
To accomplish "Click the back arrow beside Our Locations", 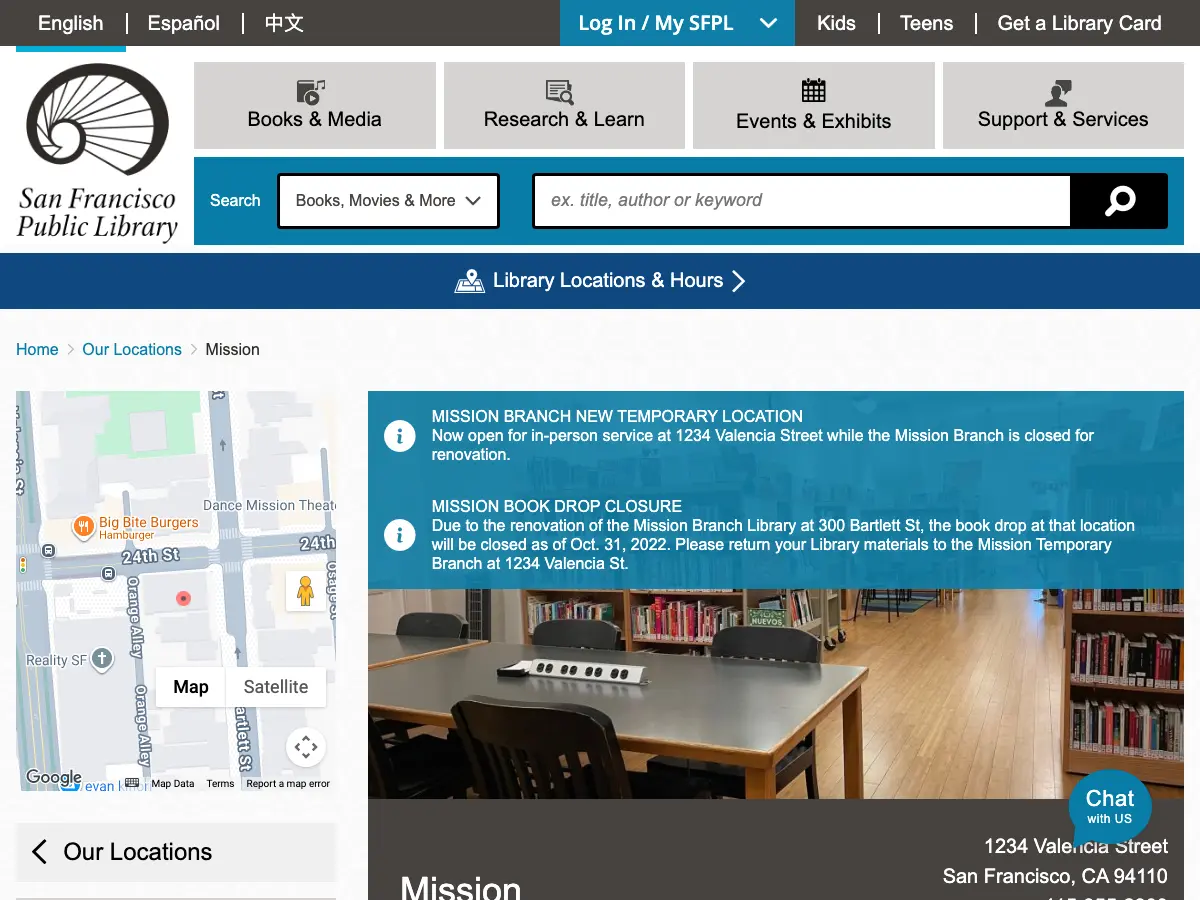I will 39,852.
